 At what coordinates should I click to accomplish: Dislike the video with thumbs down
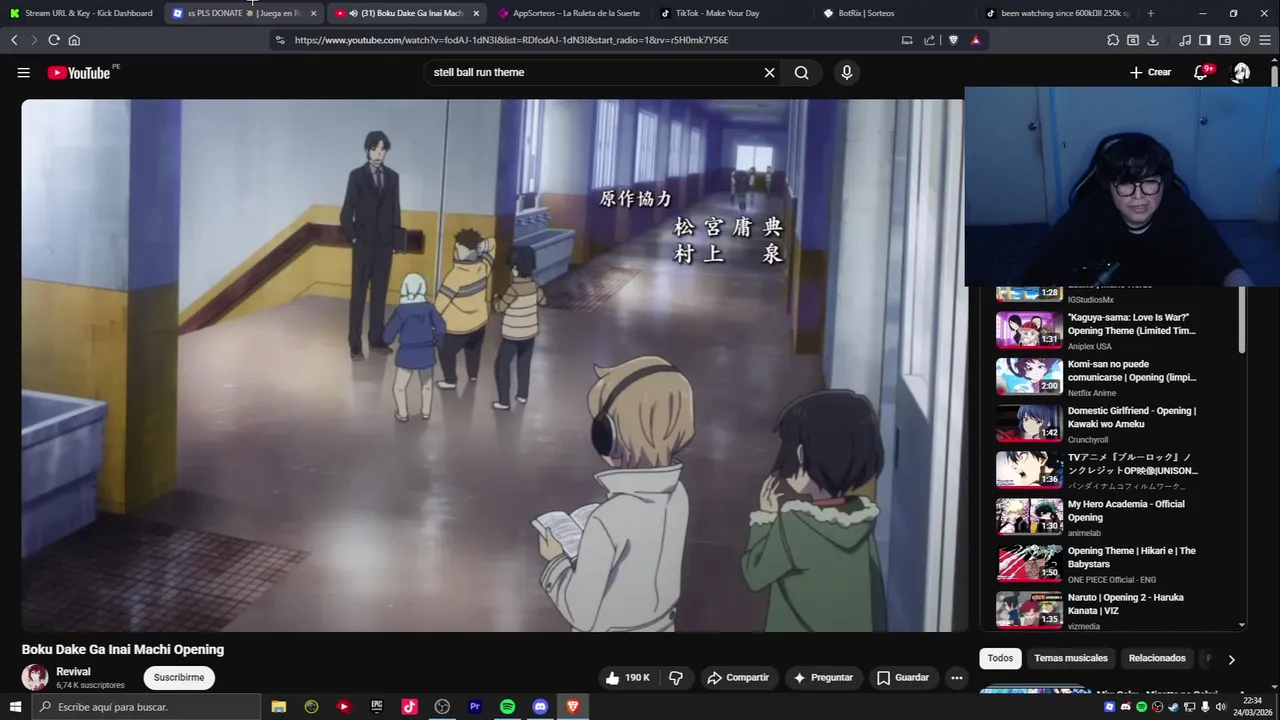(x=676, y=677)
